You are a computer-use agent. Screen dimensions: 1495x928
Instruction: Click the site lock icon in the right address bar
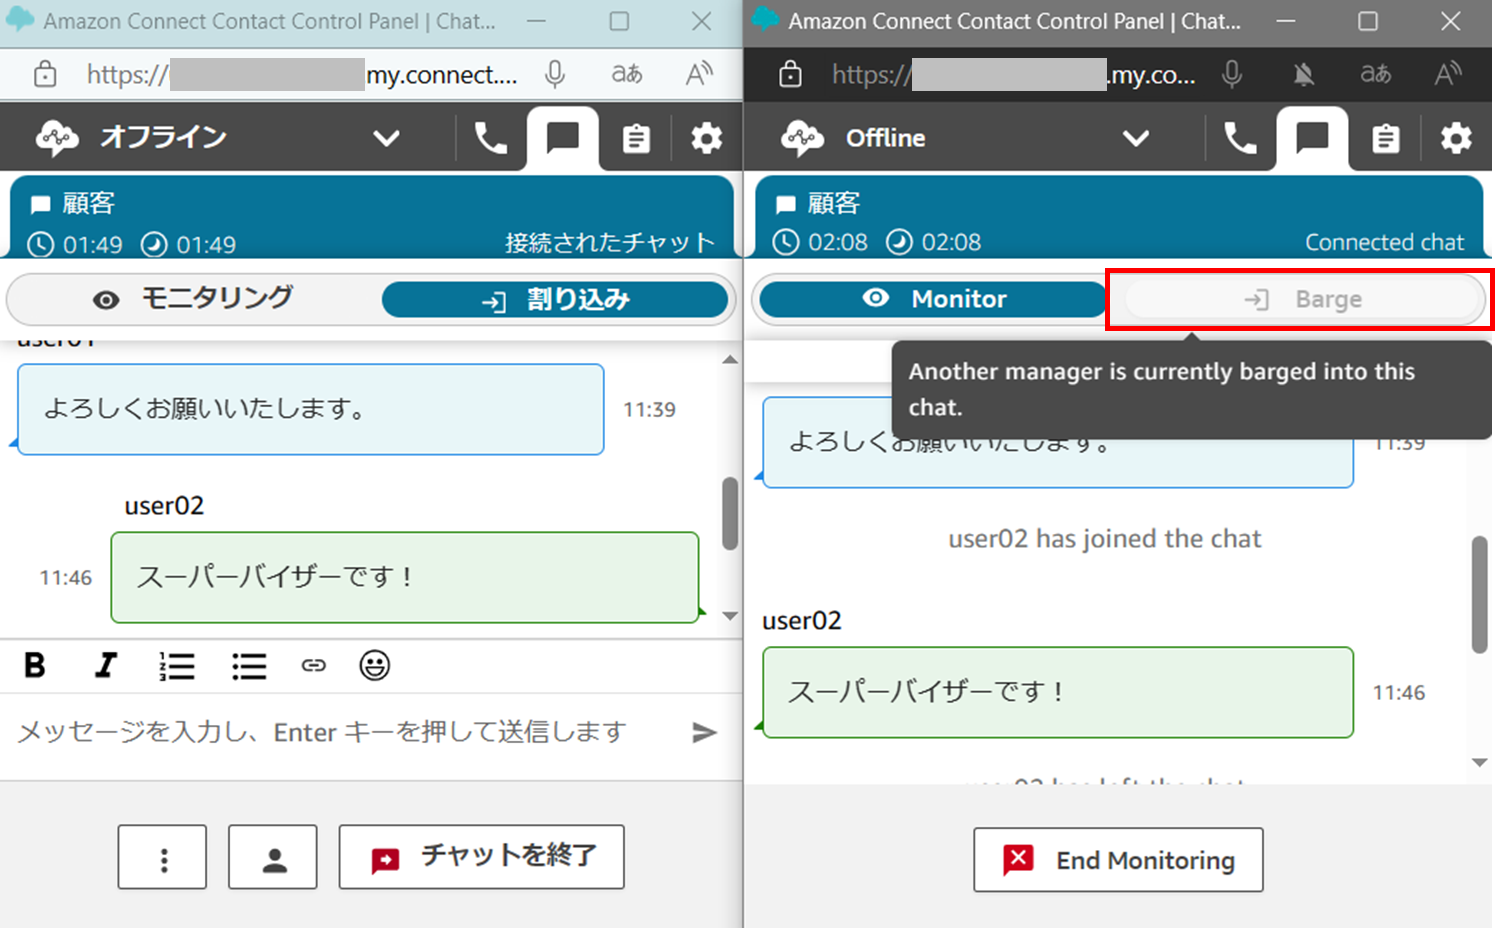[x=790, y=74]
